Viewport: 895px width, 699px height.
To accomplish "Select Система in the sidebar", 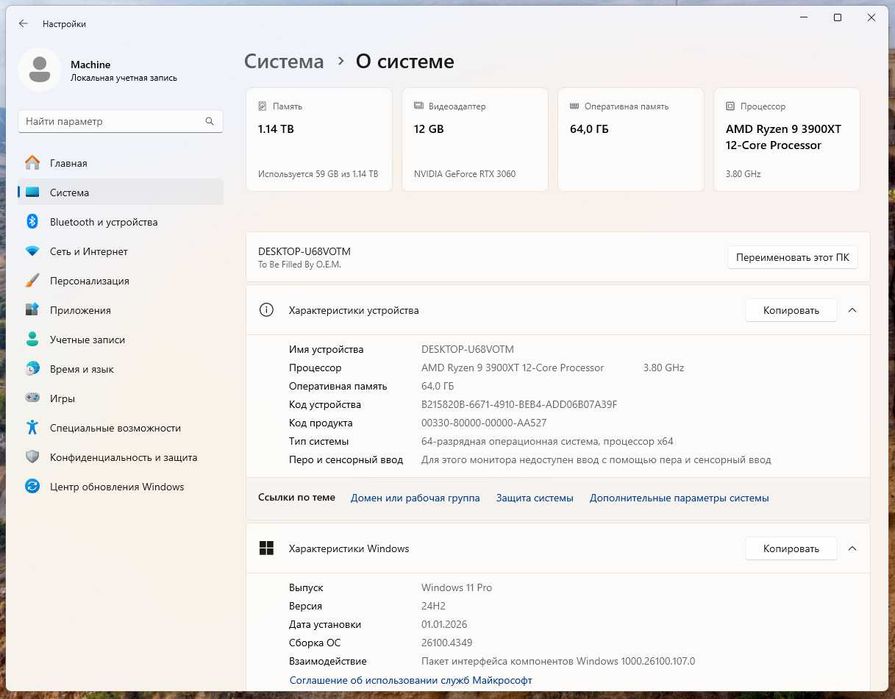I will [120, 192].
